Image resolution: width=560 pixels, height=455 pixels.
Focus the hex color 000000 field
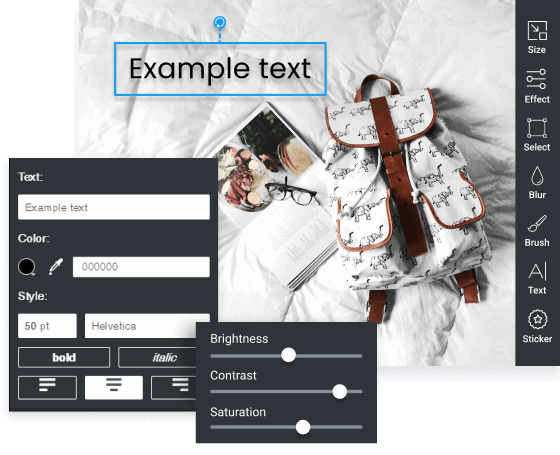pyautogui.click(x=141, y=267)
